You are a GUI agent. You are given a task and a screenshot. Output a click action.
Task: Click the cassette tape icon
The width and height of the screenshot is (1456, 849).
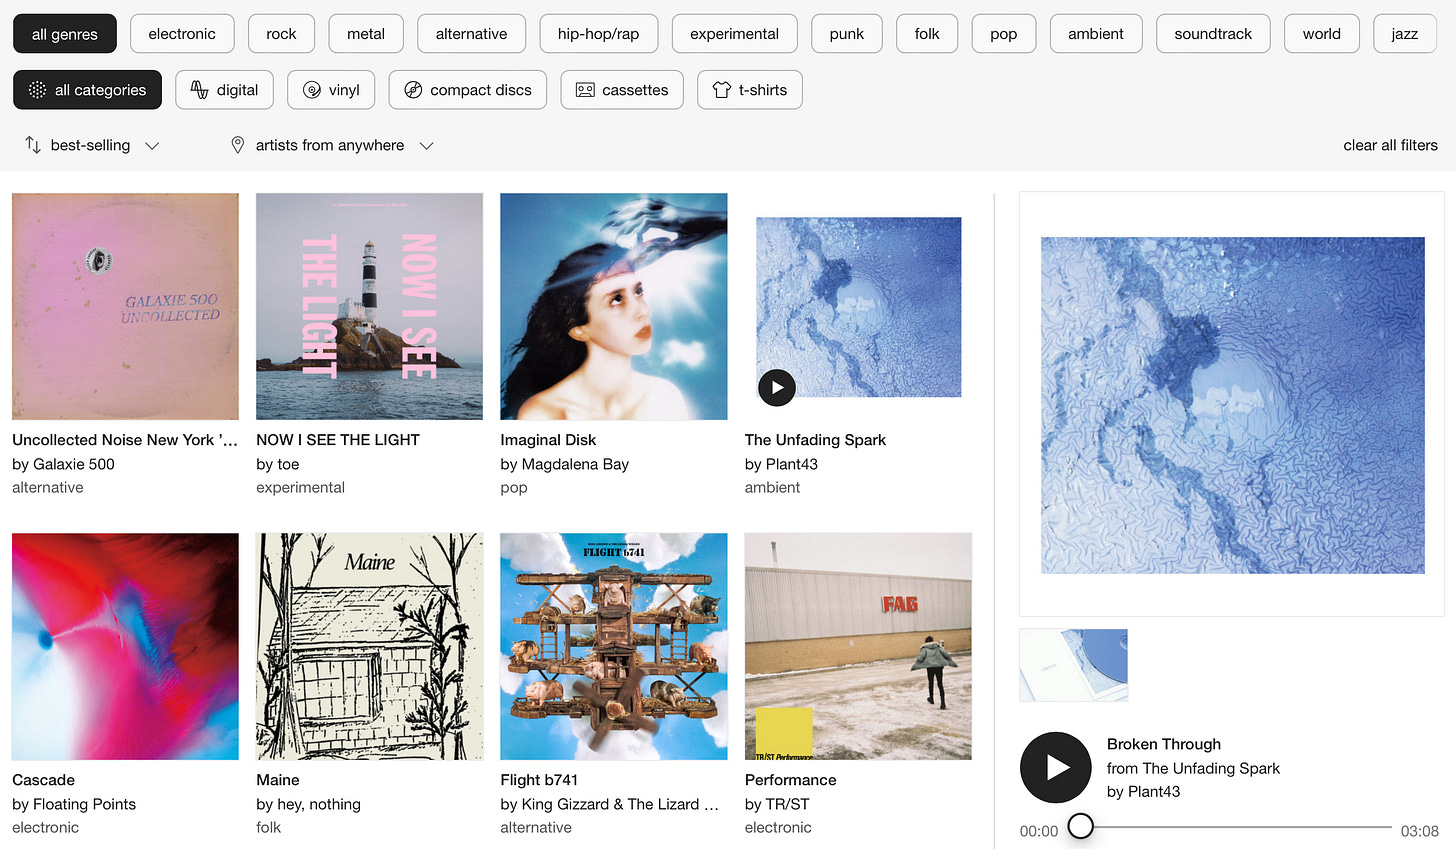[x=585, y=90]
